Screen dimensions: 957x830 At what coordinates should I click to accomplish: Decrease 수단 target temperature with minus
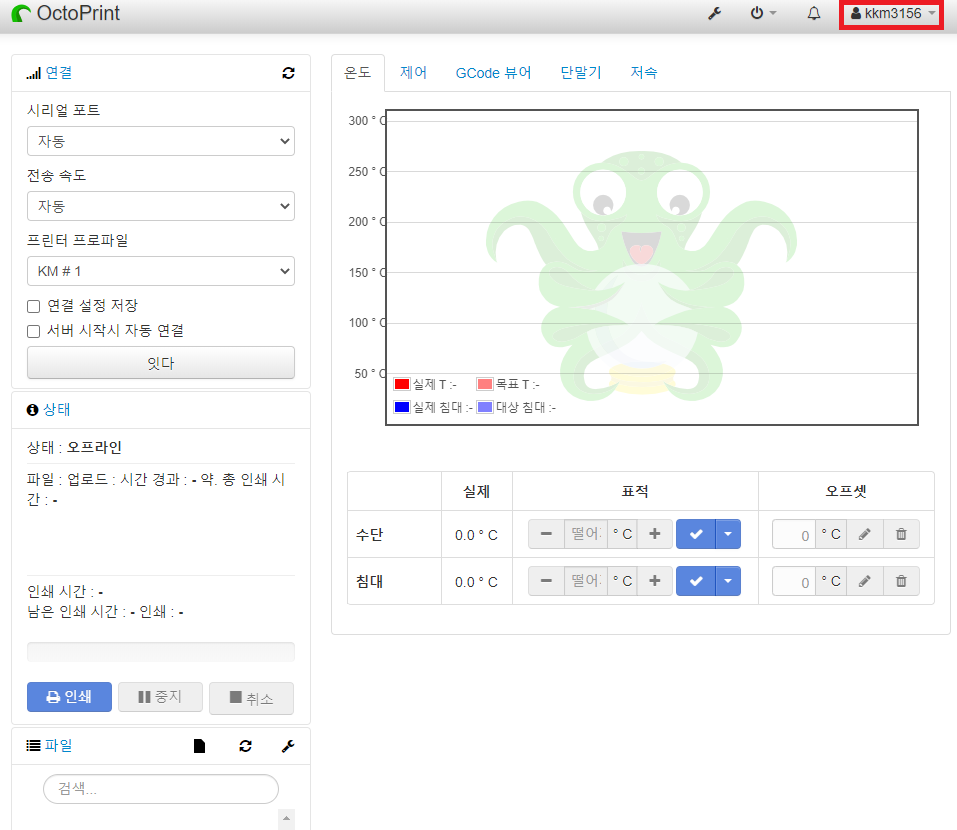pyautogui.click(x=546, y=534)
